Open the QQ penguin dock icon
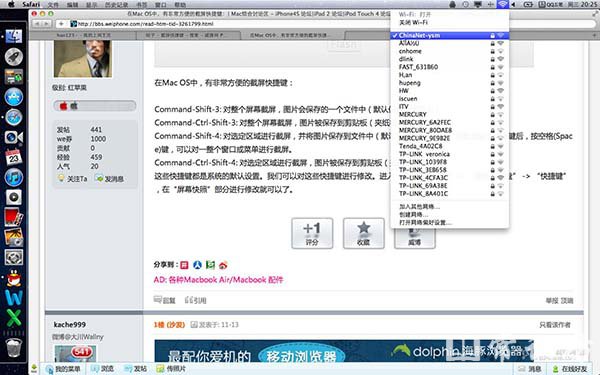600x375 pixels. click(14, 278)
